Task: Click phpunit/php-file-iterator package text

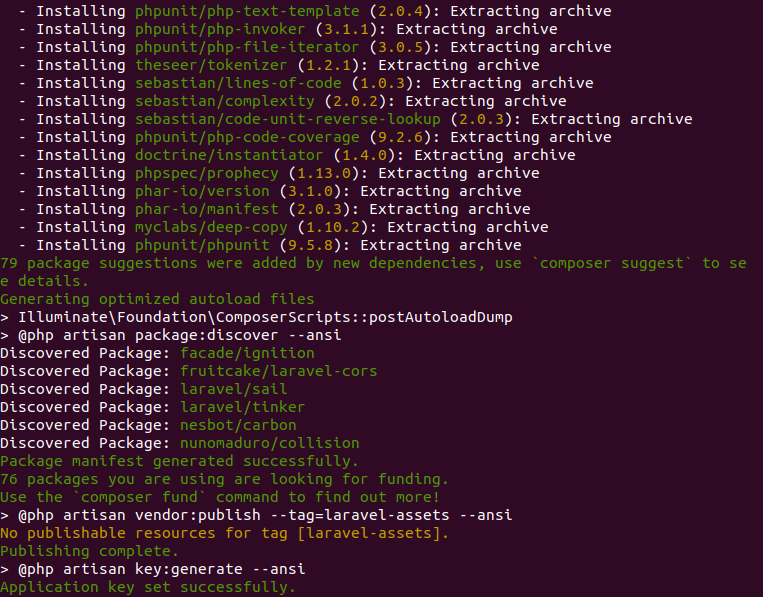Action: [247, 47]
